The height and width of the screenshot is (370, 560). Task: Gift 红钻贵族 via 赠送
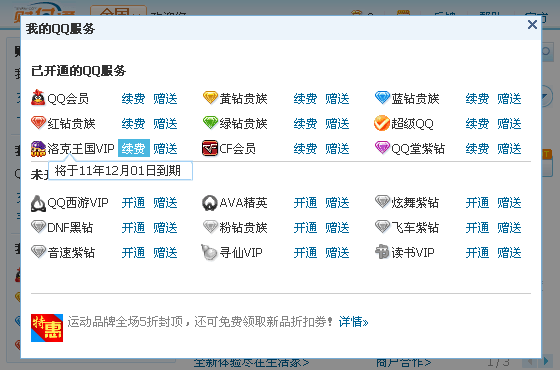point(165,124)
